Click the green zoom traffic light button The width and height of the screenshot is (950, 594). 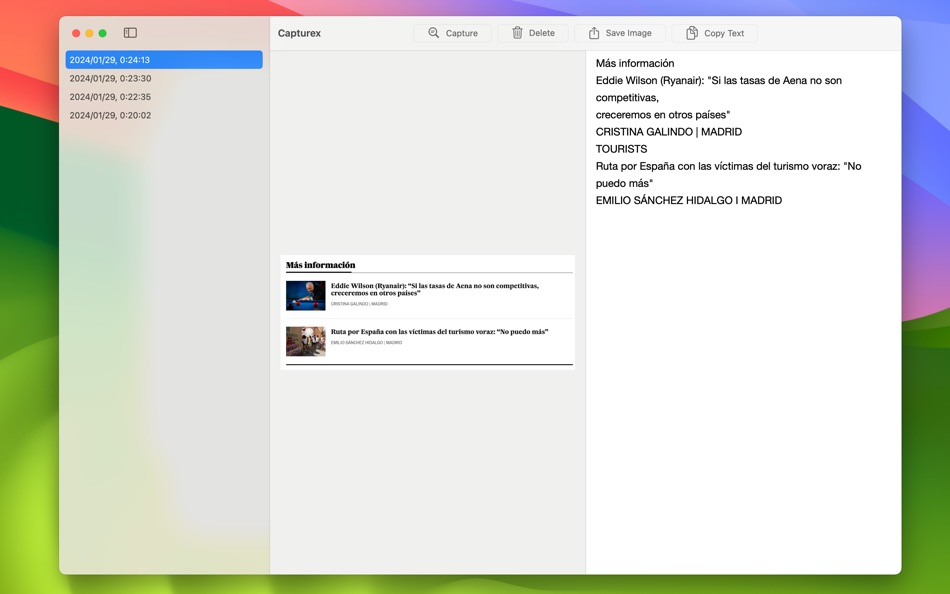click(x=101, y=32)
